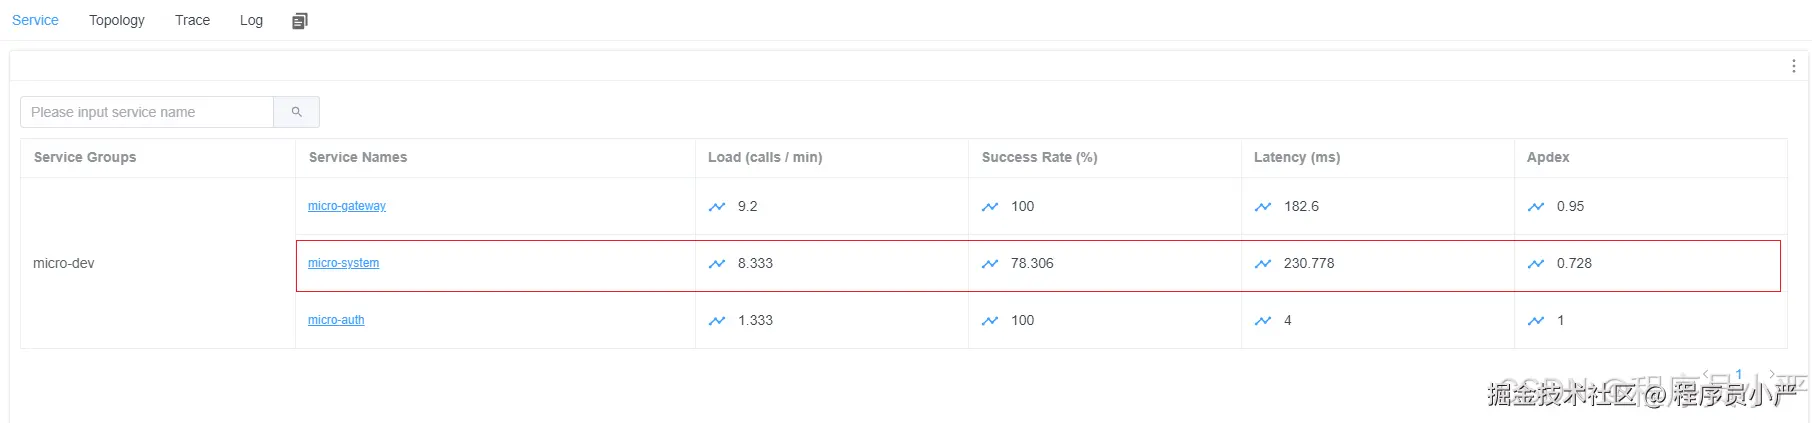Open the Trace tab

pyautogui.click(x=192, y=20)
